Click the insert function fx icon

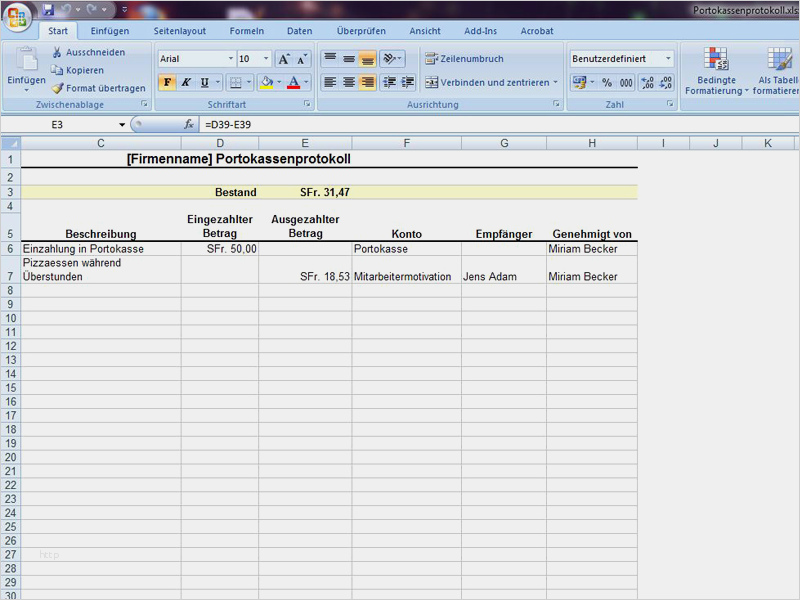tap(189, 125)
